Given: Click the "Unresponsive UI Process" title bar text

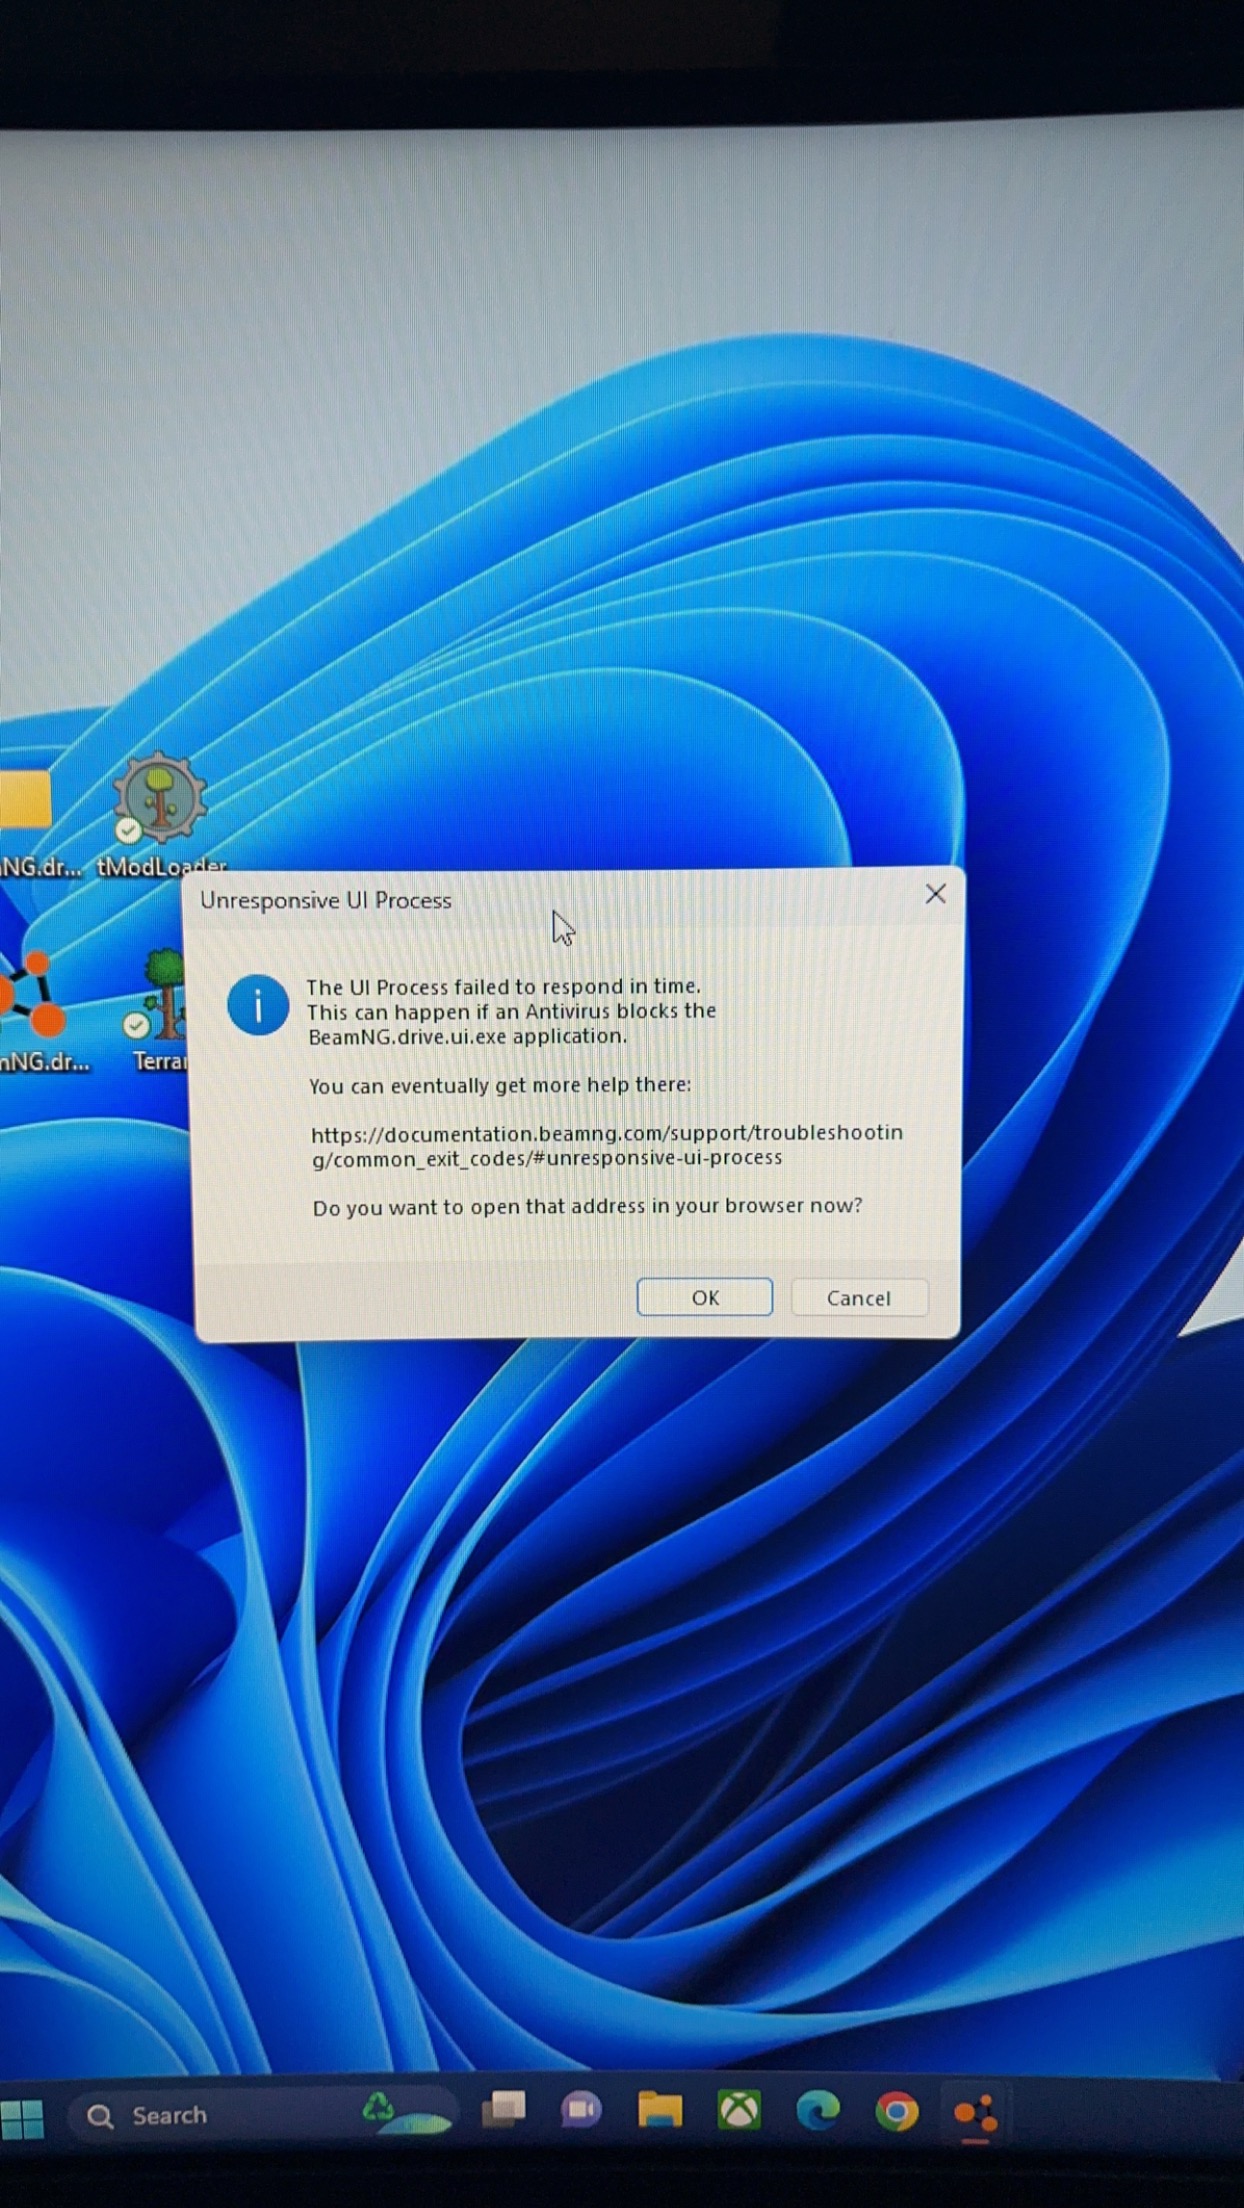Looking at the screenshot, I should click(326, 900).
